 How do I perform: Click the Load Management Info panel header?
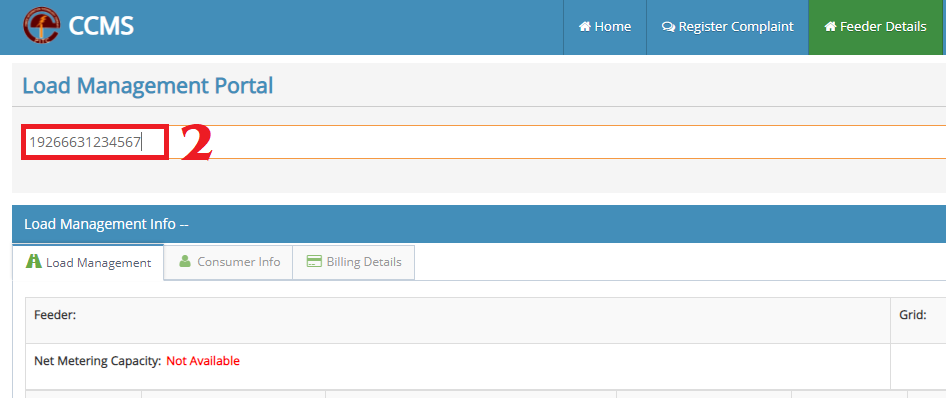(x=479, y=224)
